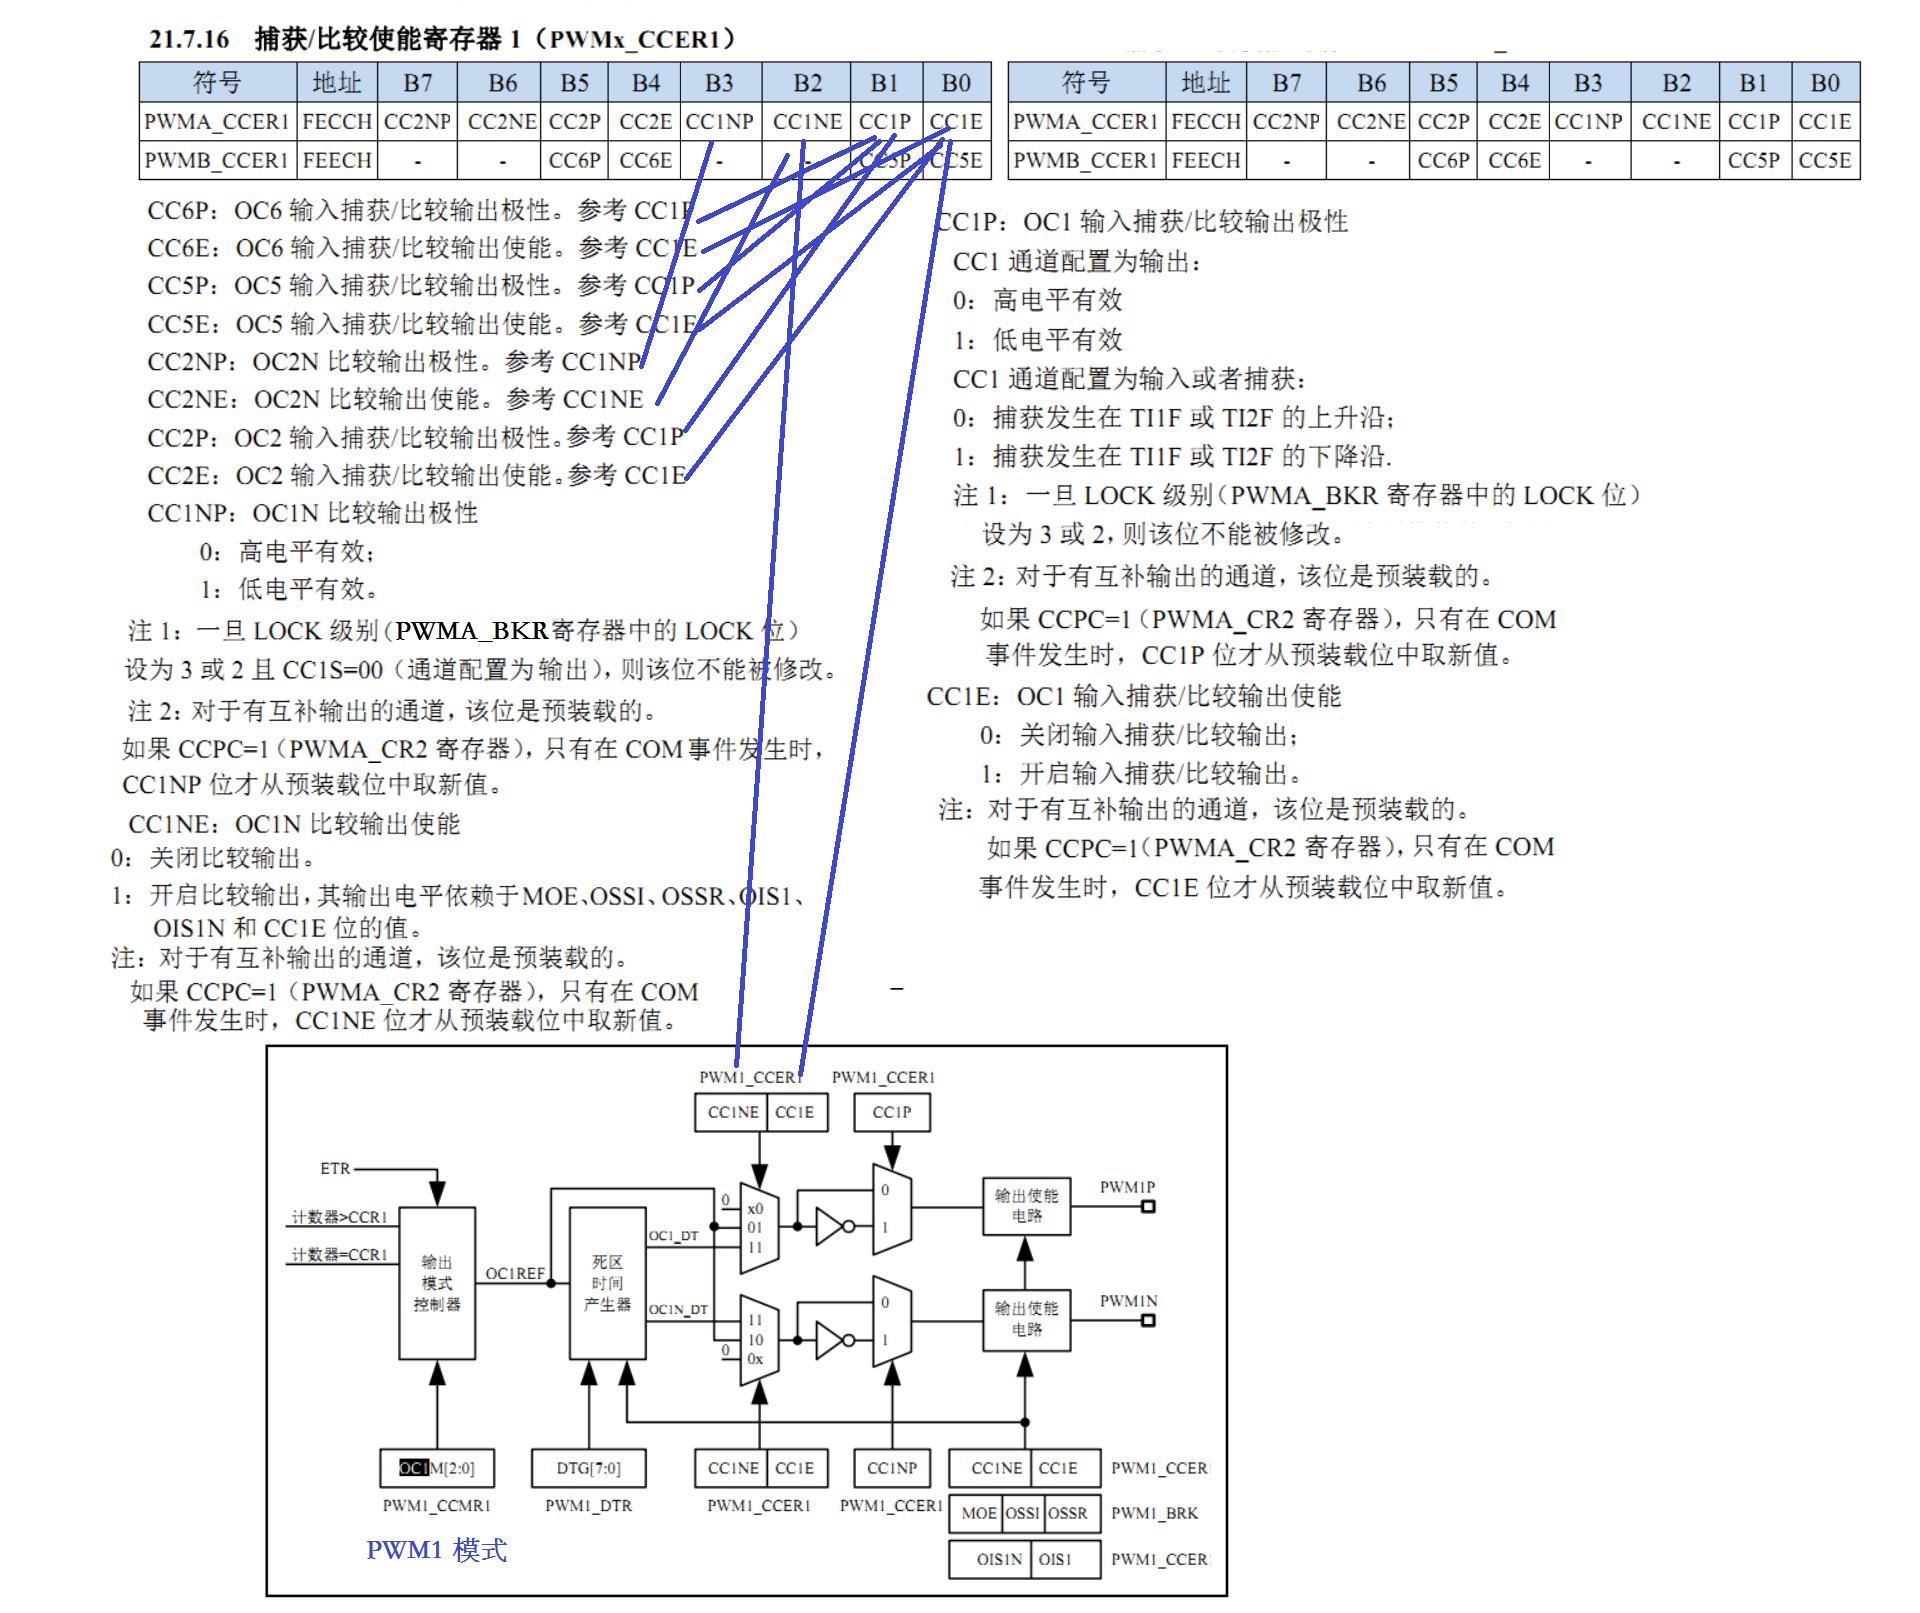This screenshot has width=1920, height=1613.
Task: Click the CC1E: OC1 输入捕获/比较输出使能 line
Action: [1133, 696]
